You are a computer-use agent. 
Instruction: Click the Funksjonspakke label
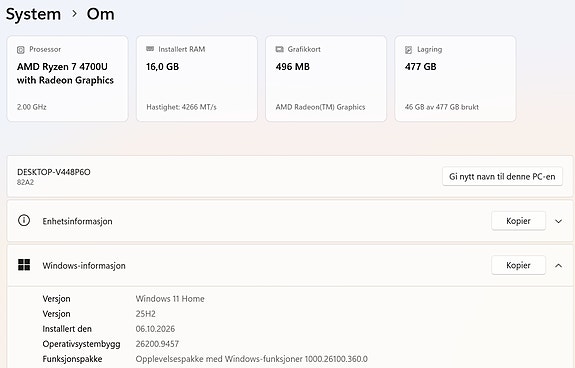click(x=72, y=359)
